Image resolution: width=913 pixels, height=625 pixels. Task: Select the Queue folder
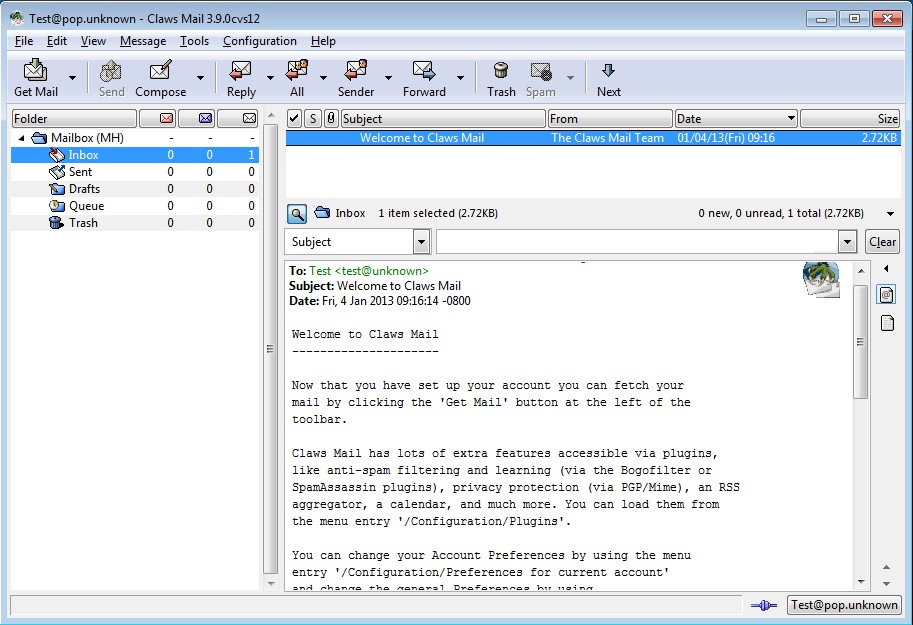pos(135,206)
